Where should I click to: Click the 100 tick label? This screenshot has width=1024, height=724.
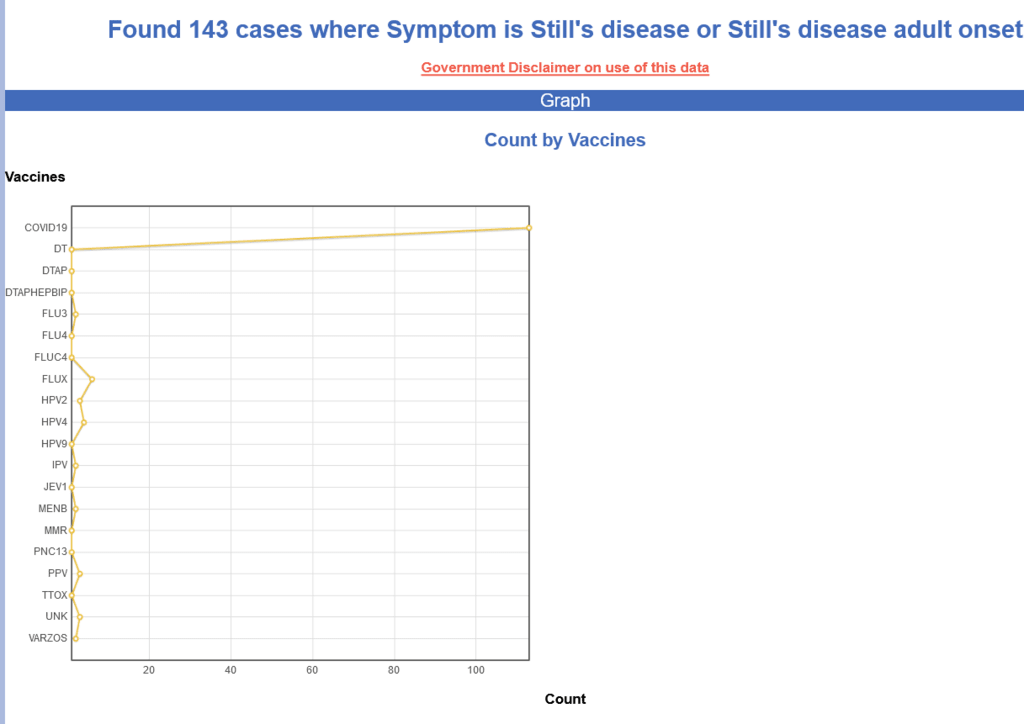(x=476, y=670)
